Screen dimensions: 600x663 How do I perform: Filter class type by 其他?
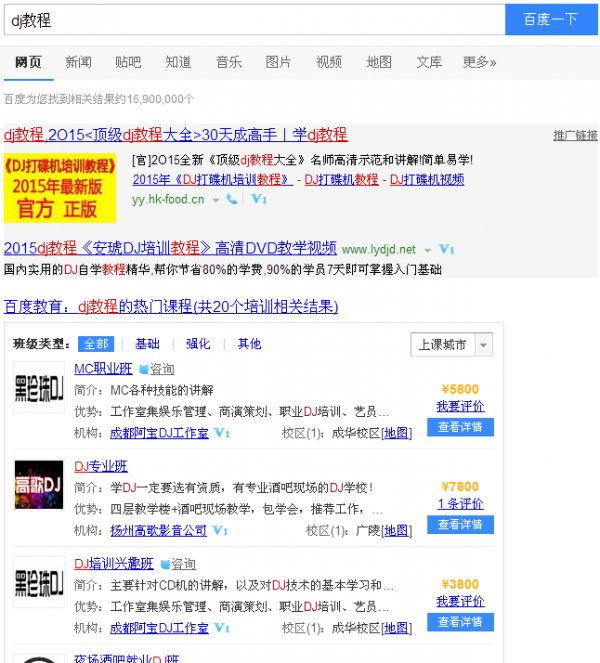249,344
